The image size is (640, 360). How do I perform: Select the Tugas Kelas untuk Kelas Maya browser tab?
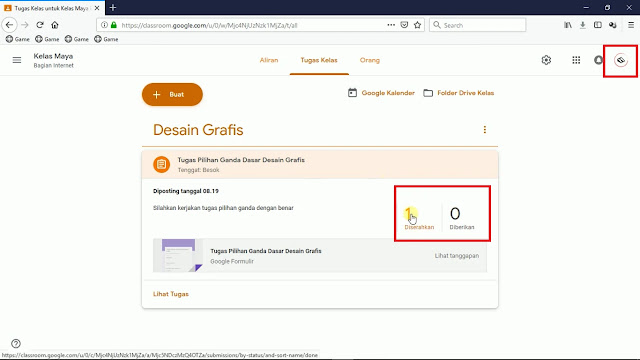52,8
